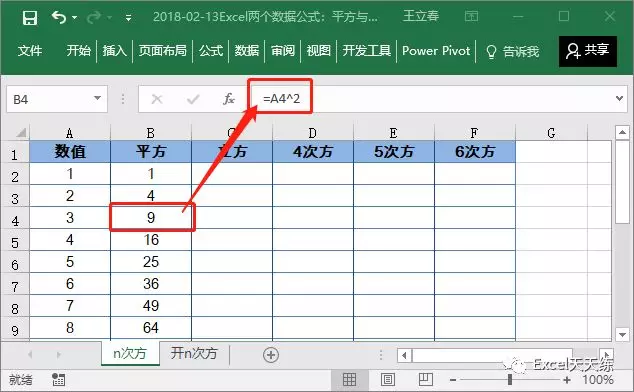Switch to Page Layout view icon
Viewport: 634px width, 392px height.
pos(387,379)
